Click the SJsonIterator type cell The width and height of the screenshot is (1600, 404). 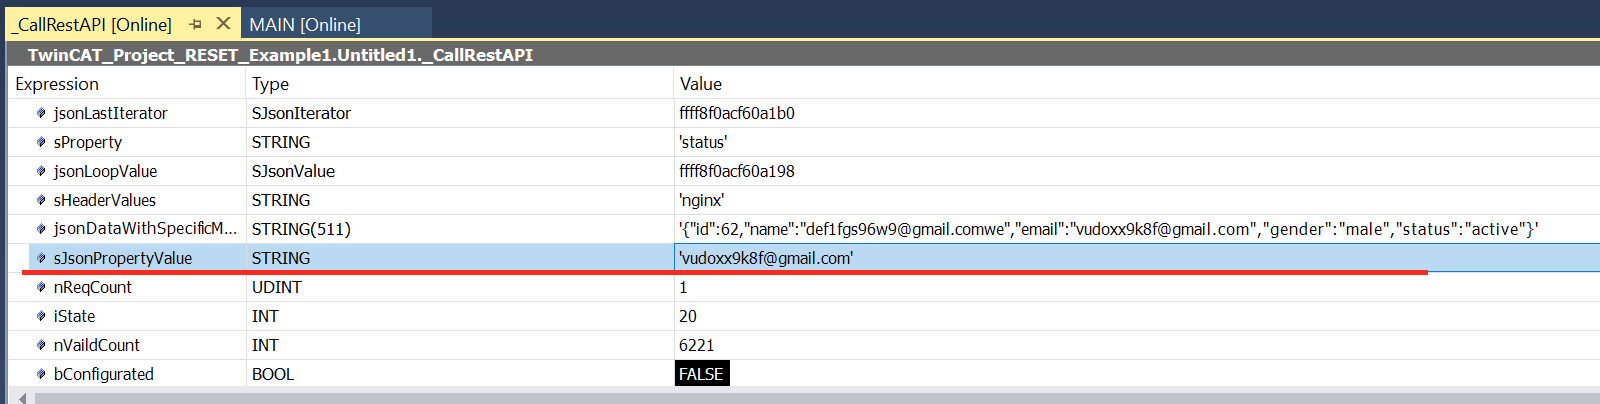pyautogui.click(x=301, y=113)
